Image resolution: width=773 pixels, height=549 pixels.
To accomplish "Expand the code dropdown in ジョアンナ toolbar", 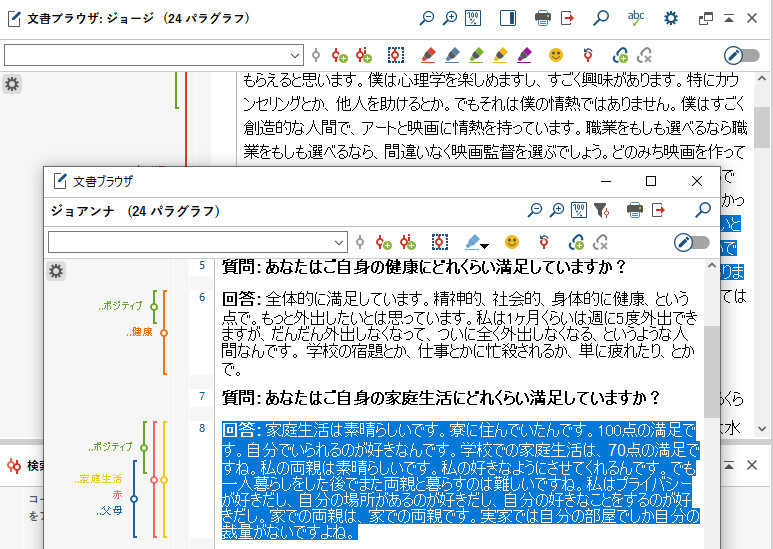I will pos(339,242).
